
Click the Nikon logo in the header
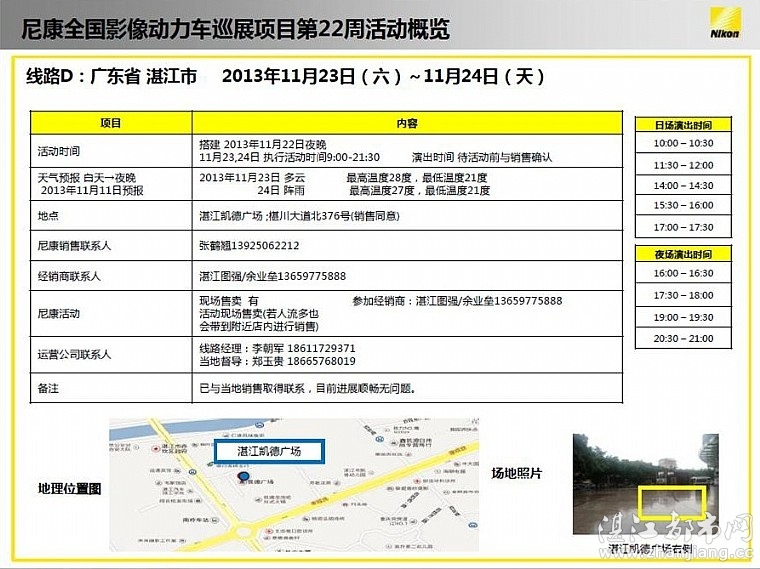pos(723,23)
